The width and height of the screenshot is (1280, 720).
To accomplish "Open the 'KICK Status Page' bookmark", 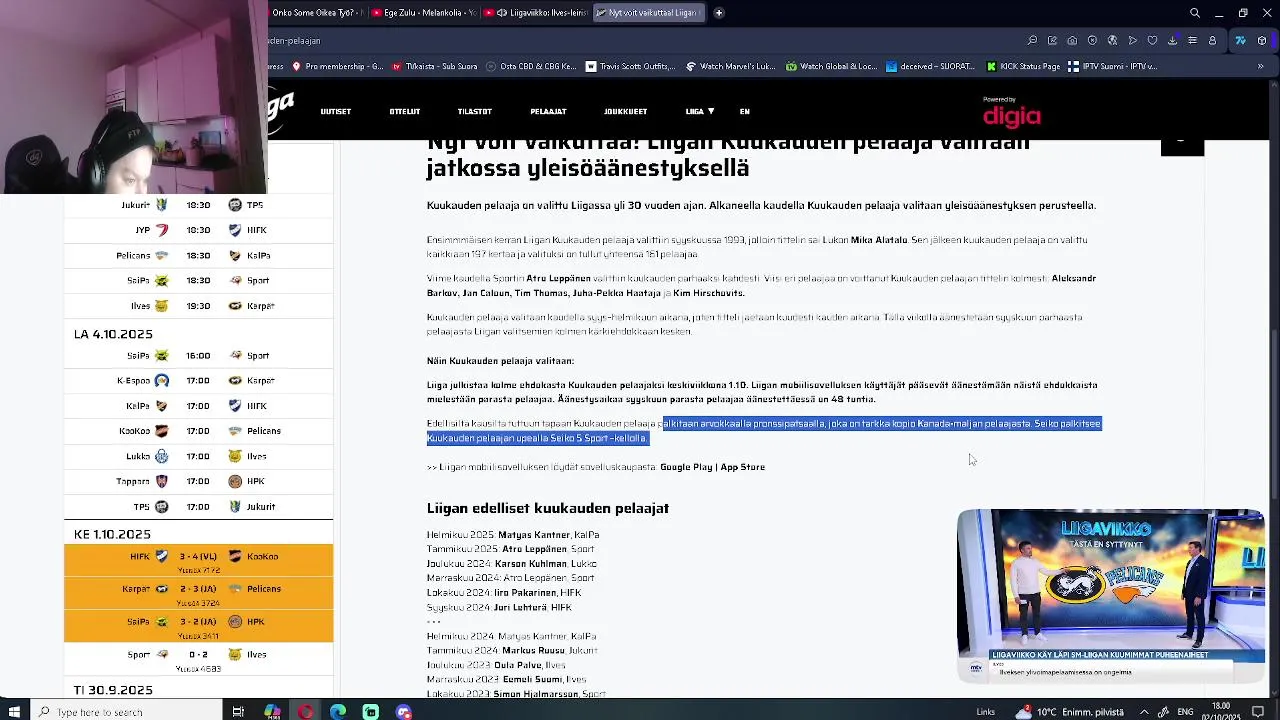I will pyautogui.click(x=1023, y=67).
